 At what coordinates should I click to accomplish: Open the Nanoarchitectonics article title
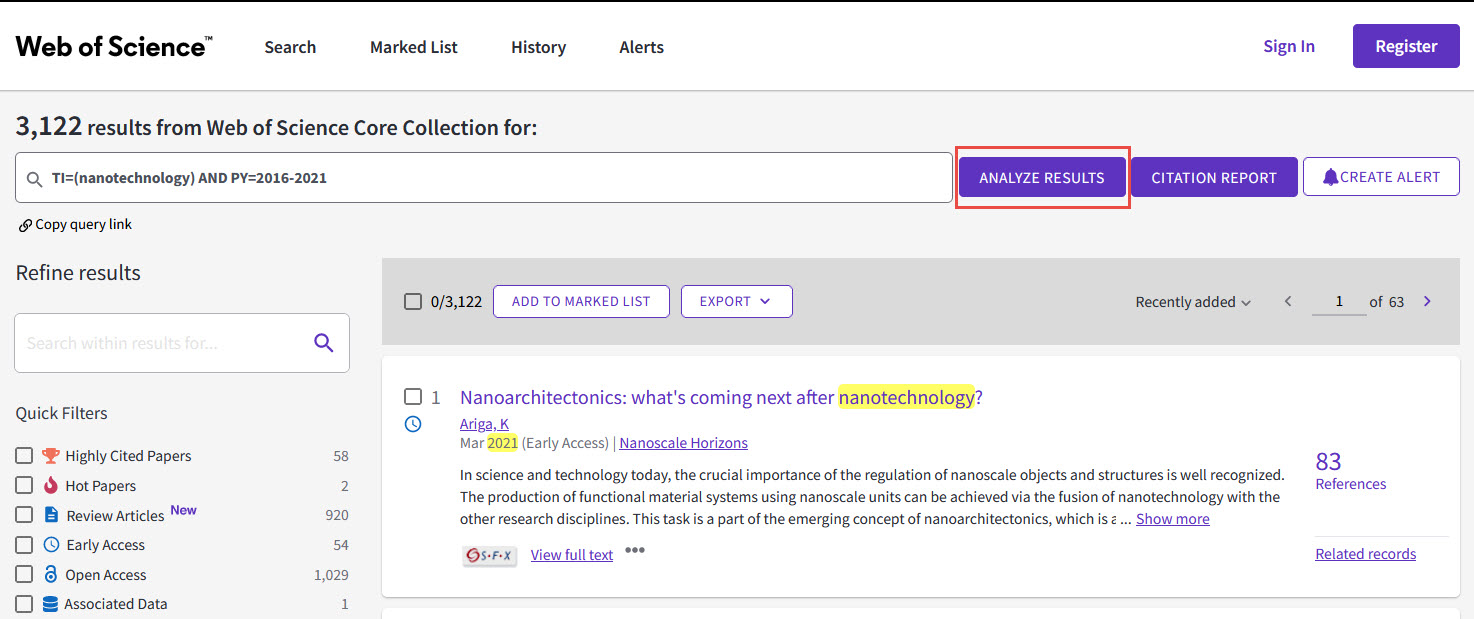[721, 397]
